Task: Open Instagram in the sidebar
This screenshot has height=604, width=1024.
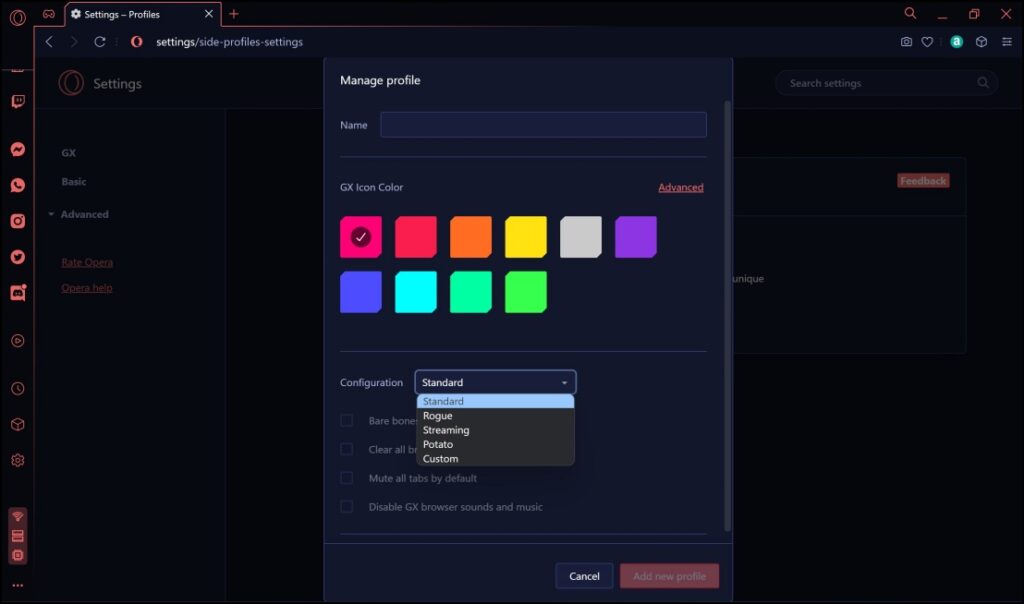Action: pyautogui.click(x=18, y=221)
